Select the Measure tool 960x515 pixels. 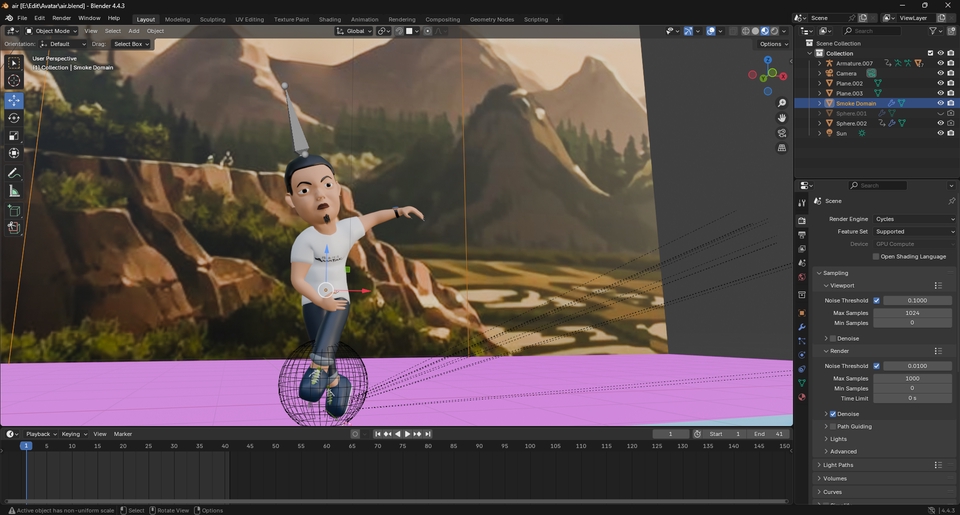[14, 191]
